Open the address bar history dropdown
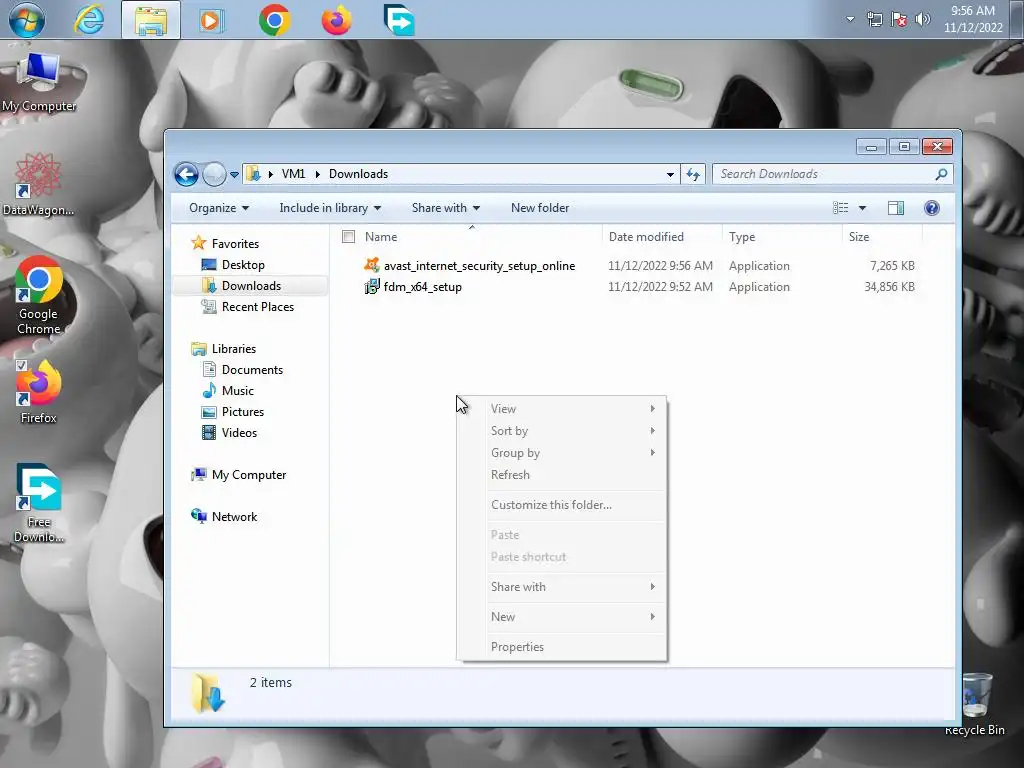The image size is (1024, 768). [670, 174]
